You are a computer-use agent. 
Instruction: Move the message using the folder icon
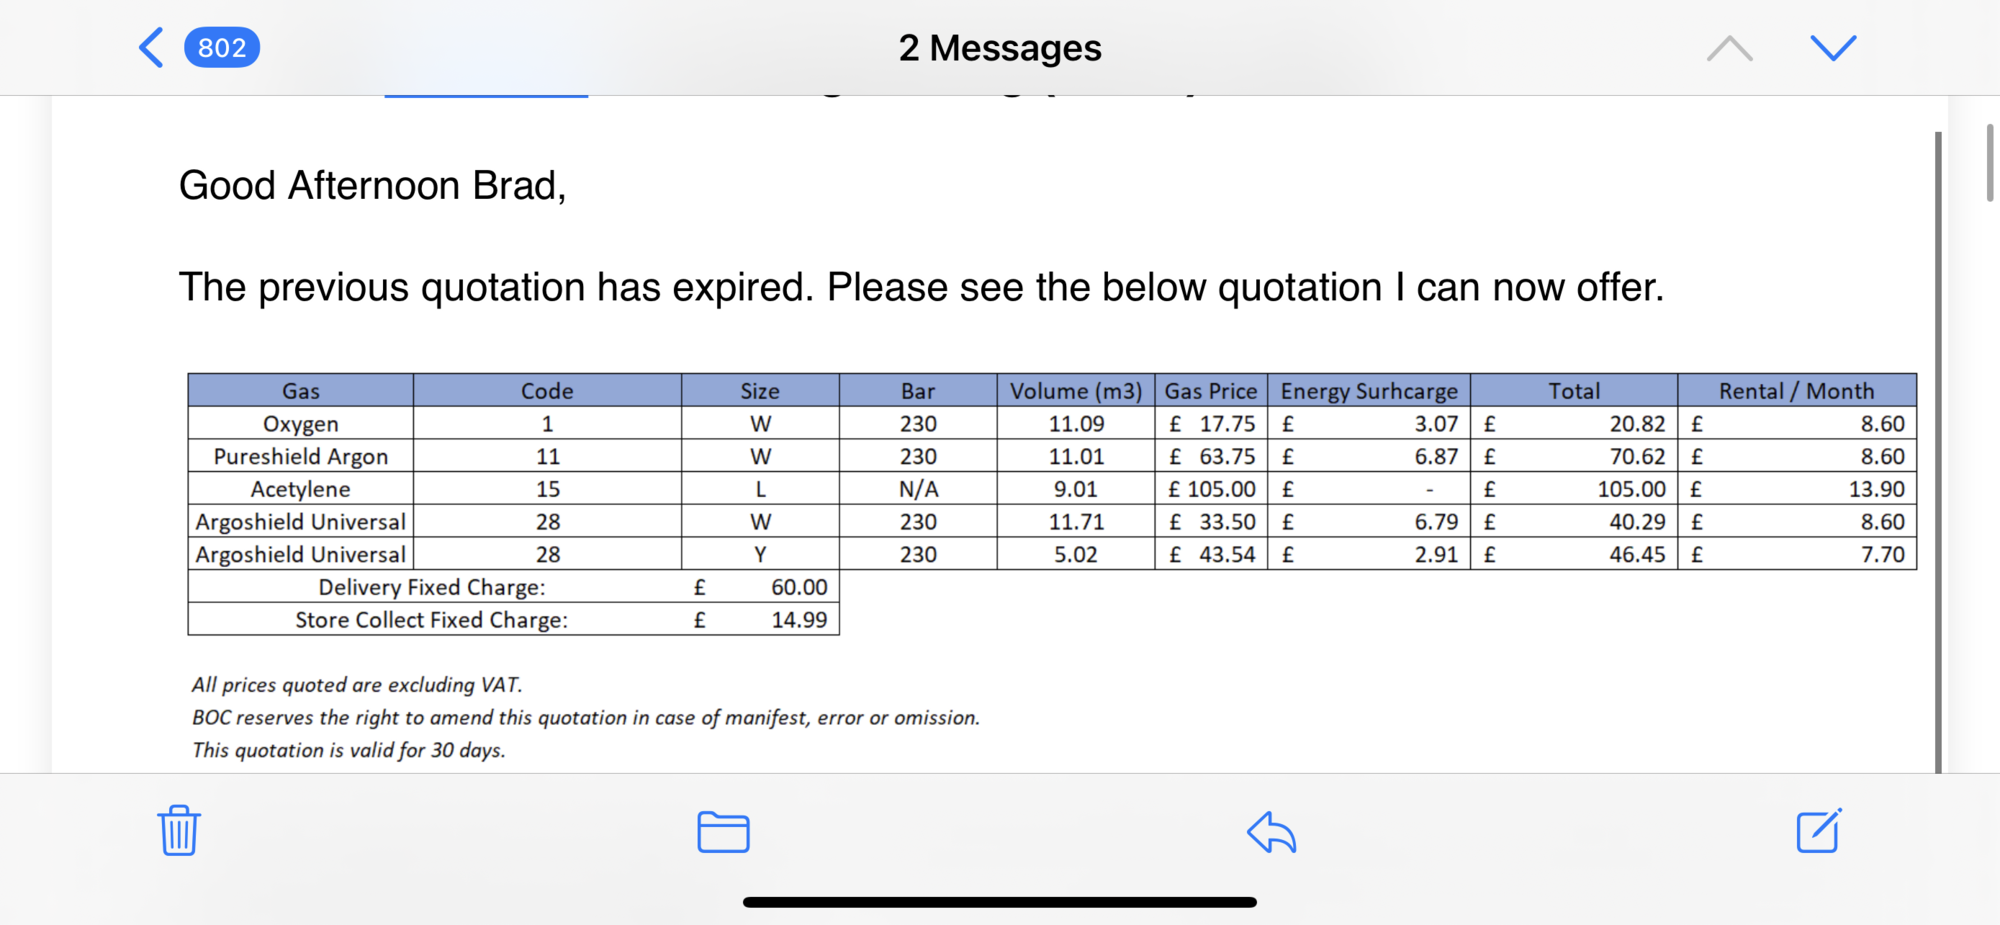click(723, 832)
